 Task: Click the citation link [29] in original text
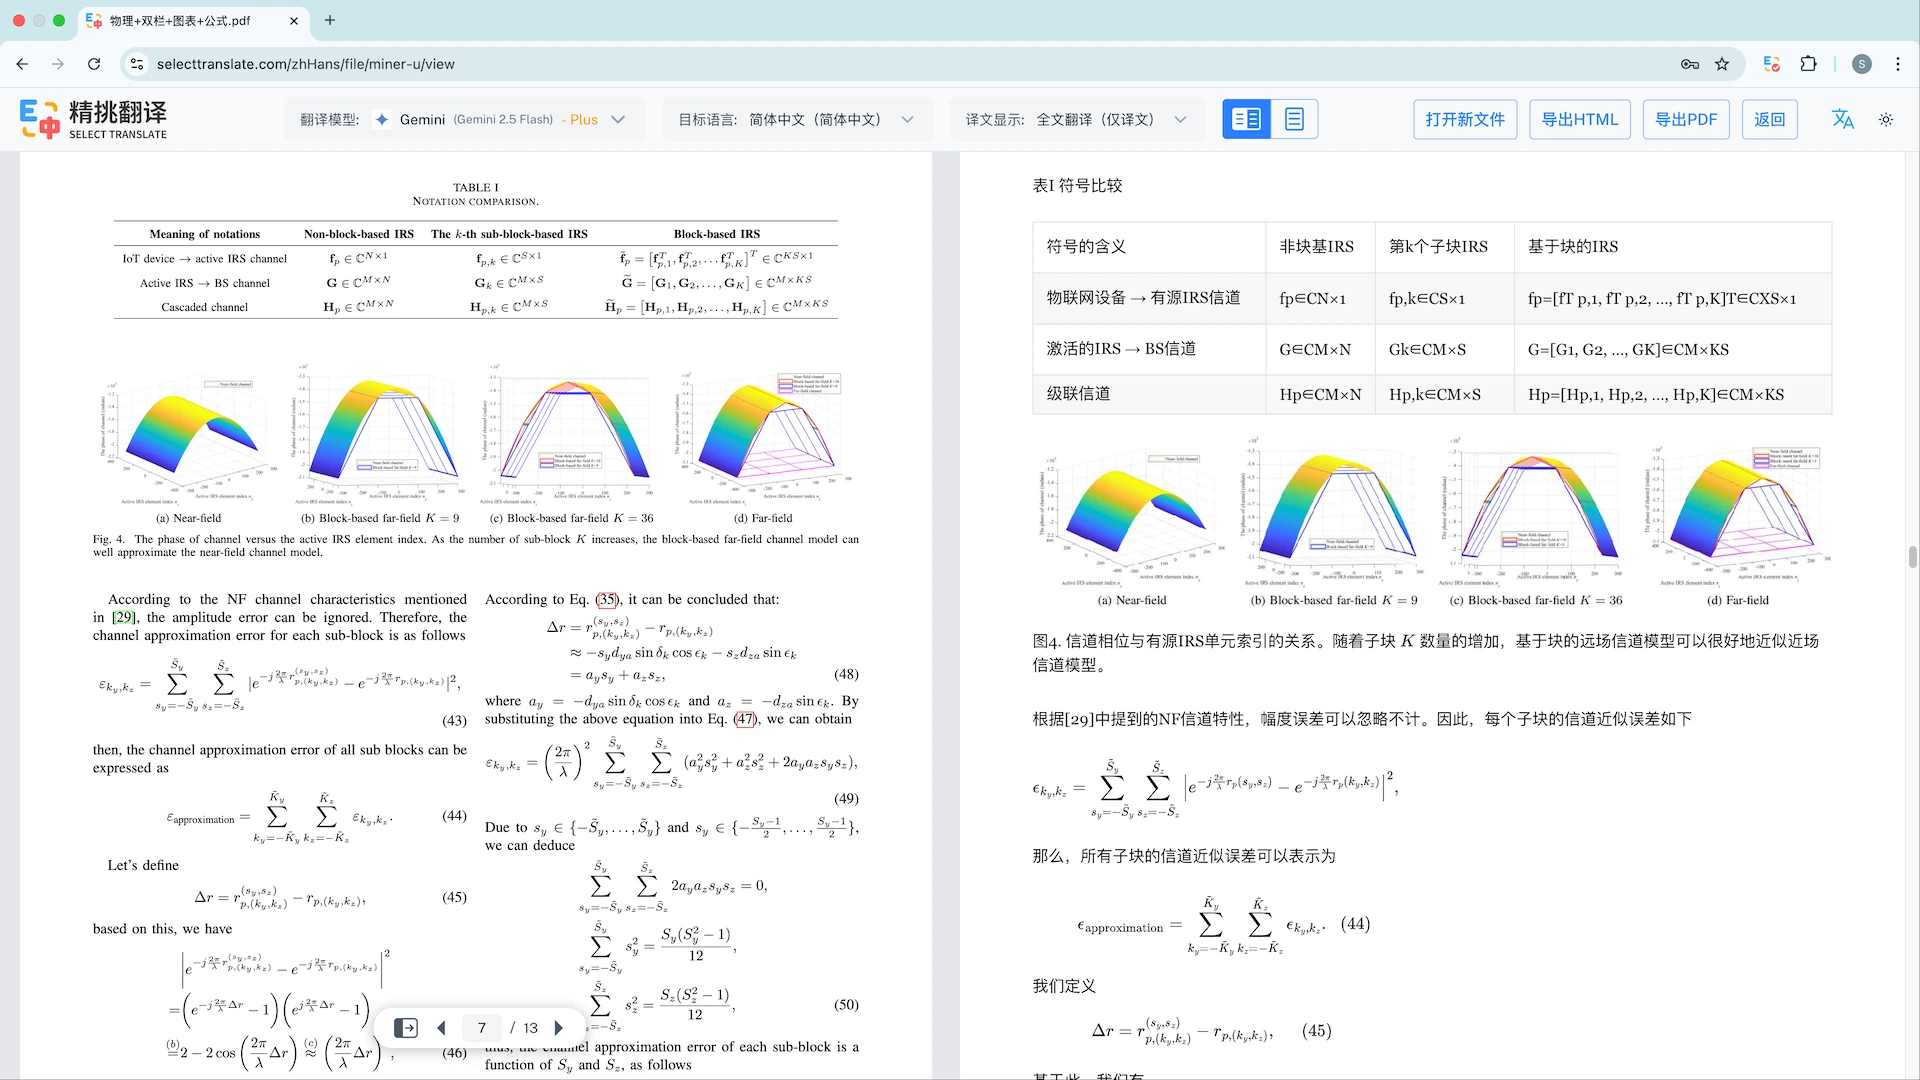pos(124,617)
